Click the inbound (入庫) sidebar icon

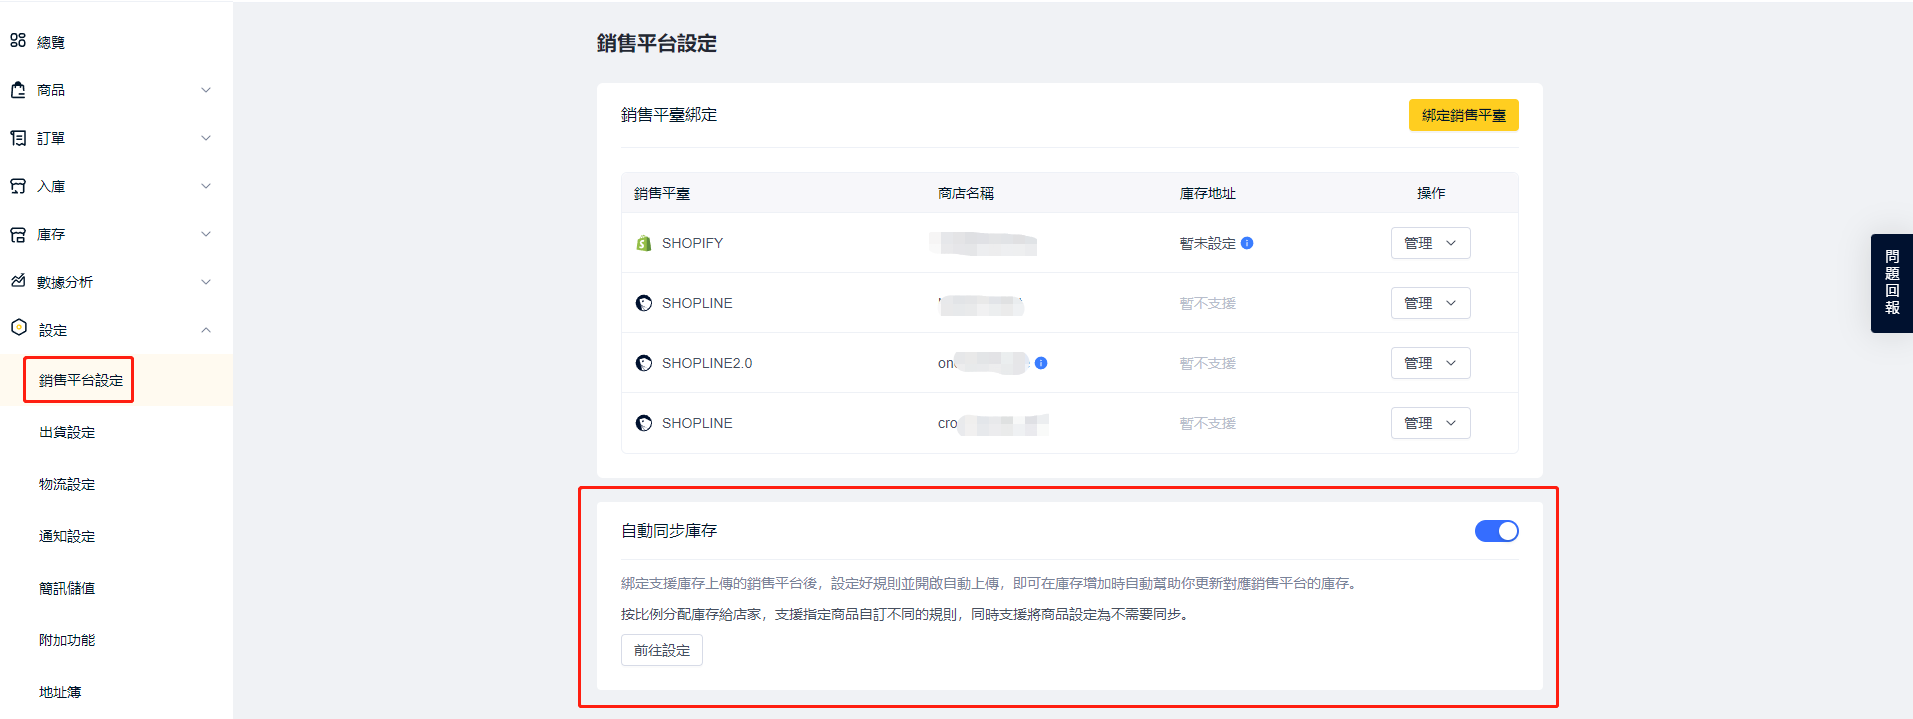pos(18,186)
